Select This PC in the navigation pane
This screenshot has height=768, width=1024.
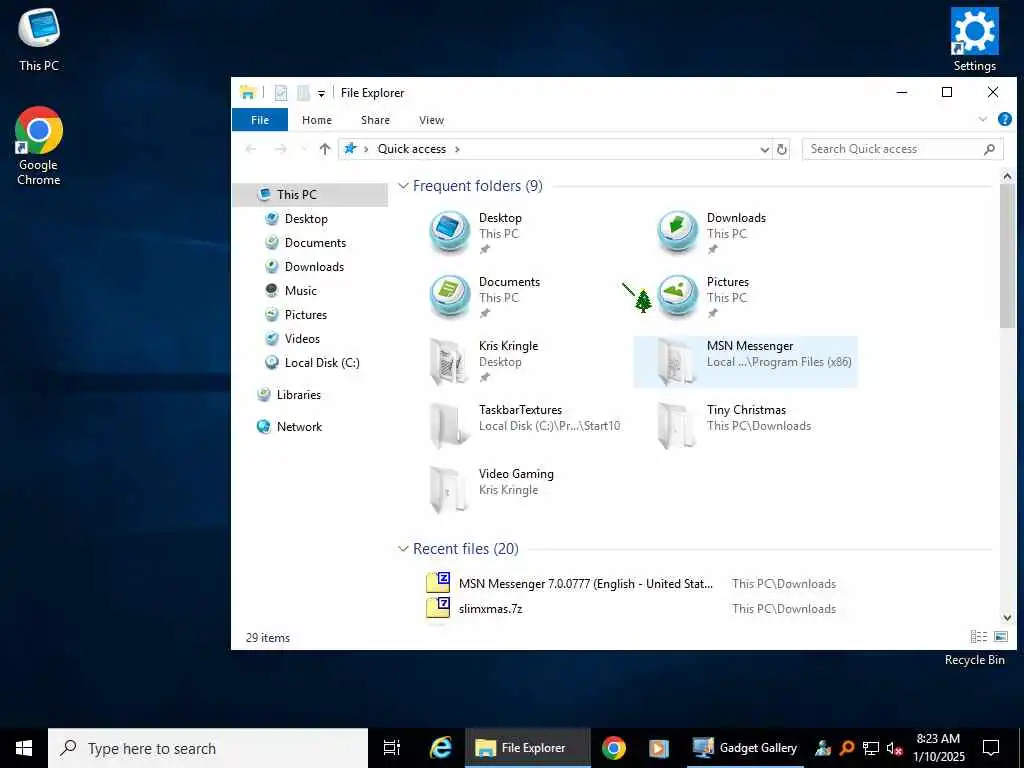click(x=310, y=194)
